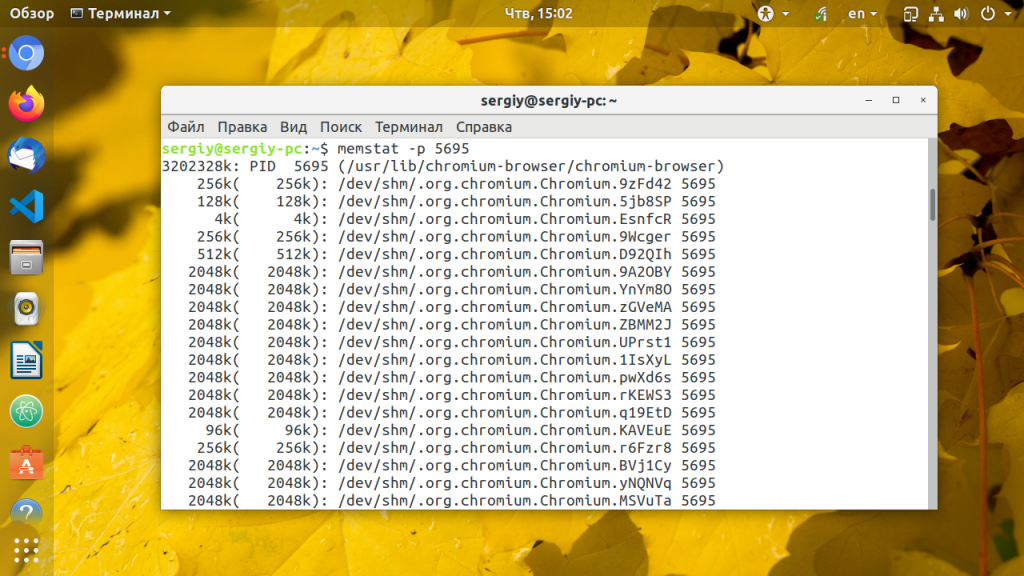Launch Firefox from the dock
1024x576 pixels.
click(26, 104)
